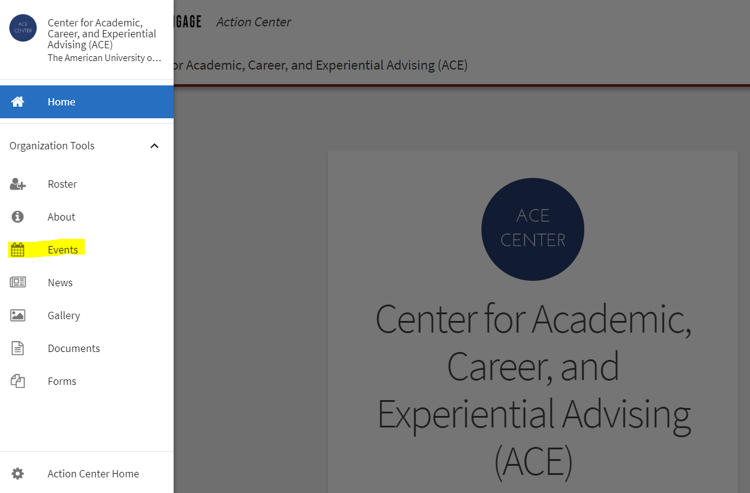Click the Documents page icon
Viewport: 750px width, 493px height.
[18, 348]
